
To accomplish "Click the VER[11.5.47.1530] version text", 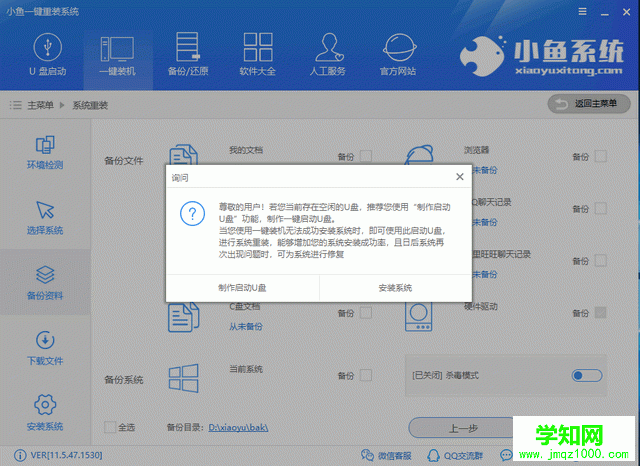I will tap(66, 455).
